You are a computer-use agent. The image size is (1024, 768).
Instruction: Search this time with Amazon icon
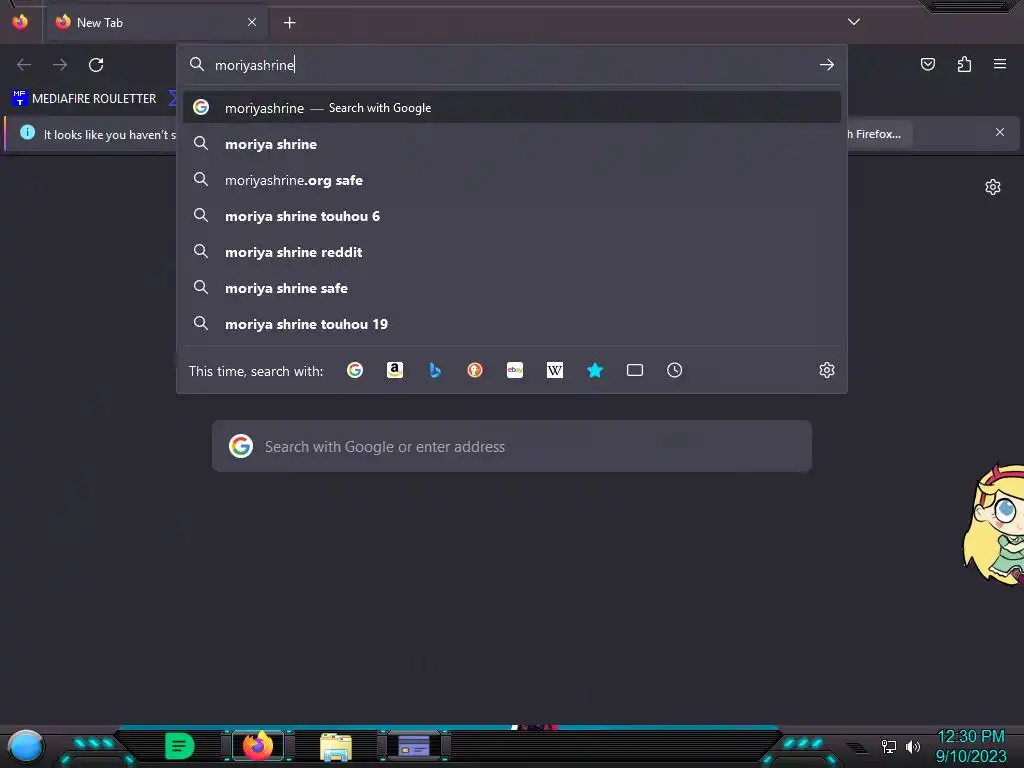pyautogui.click(x=394, y=370)
